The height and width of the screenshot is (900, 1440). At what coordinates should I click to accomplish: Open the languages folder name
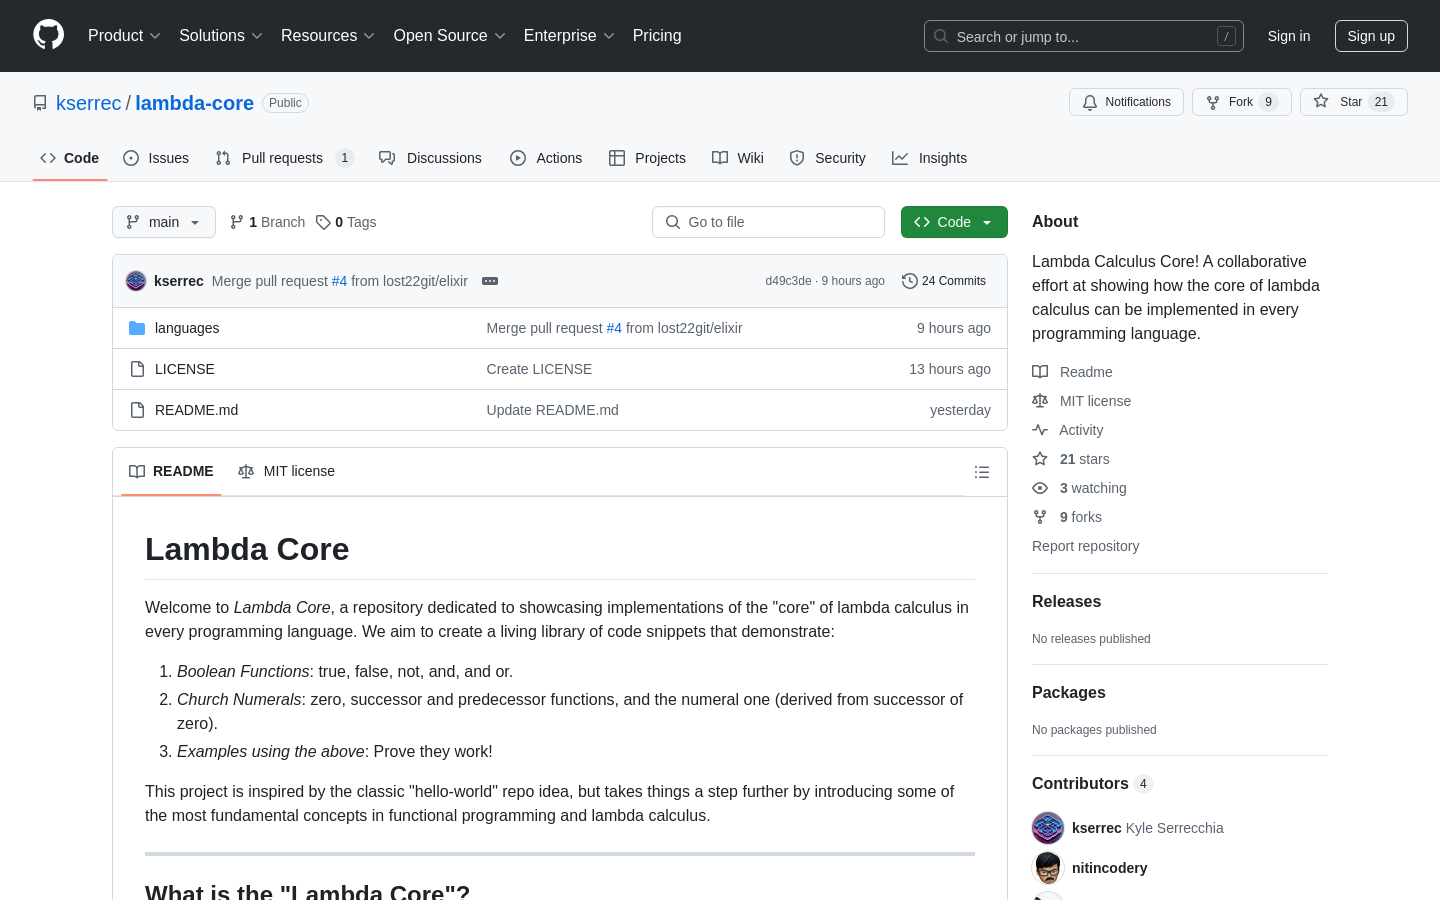coord(187,328)
